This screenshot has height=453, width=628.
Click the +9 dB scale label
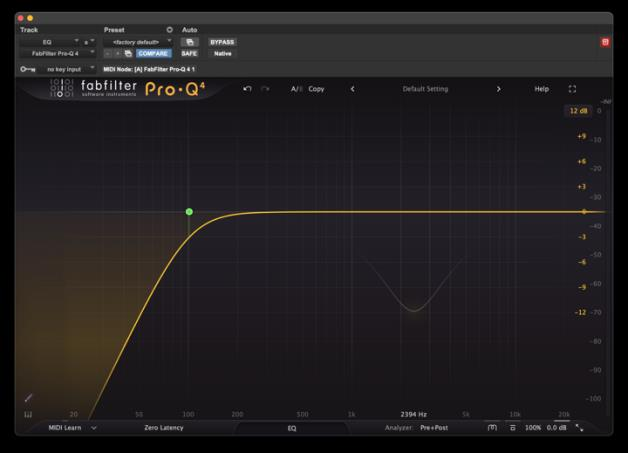tap(582, 136)
